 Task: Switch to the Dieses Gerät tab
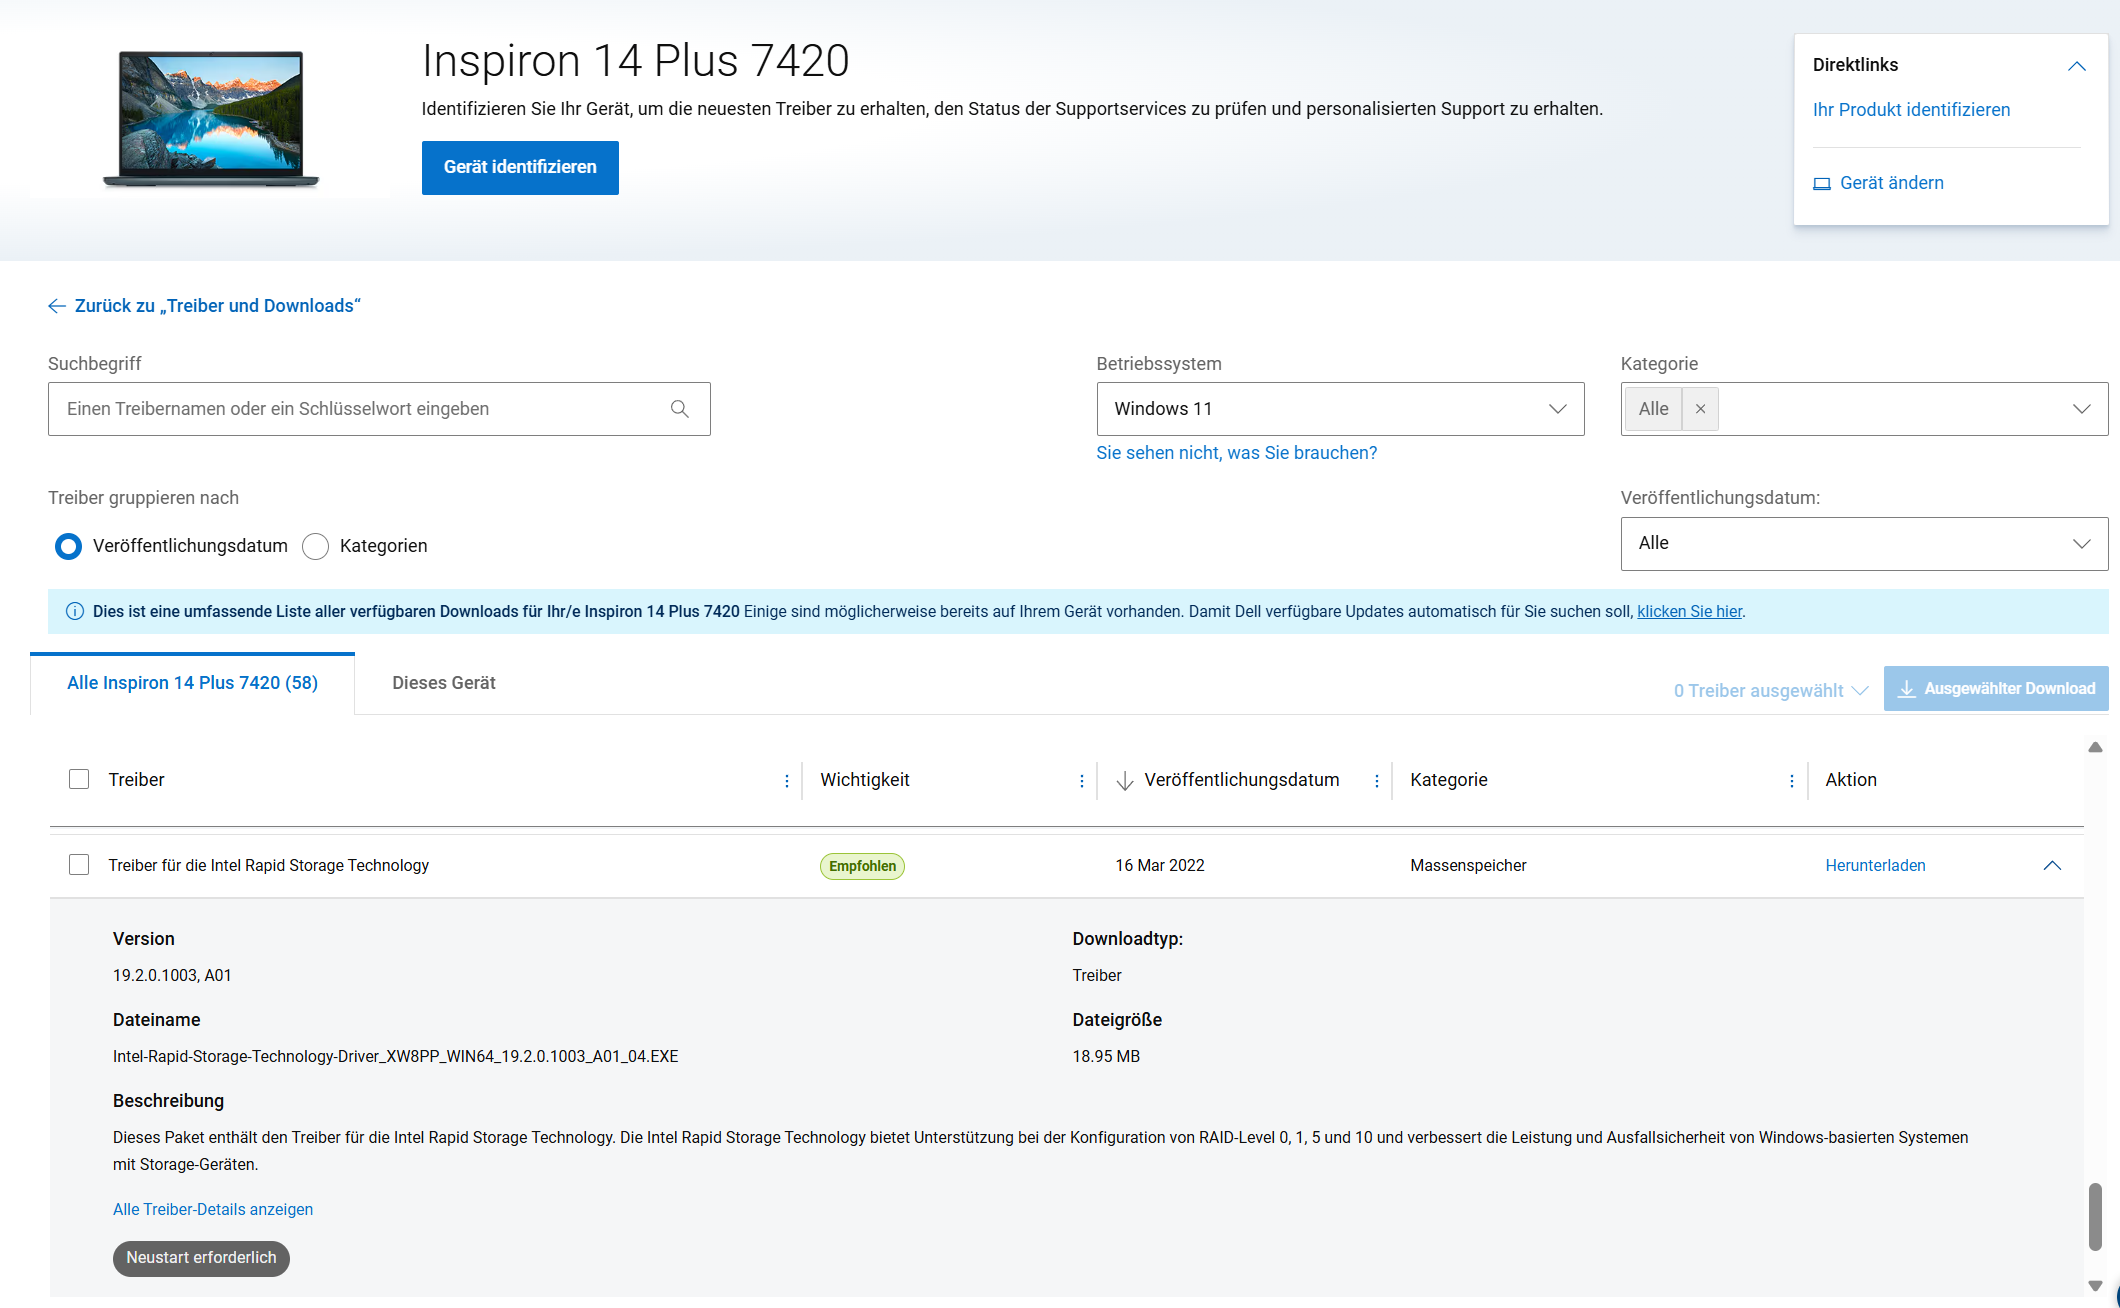[x=444, y=683]
